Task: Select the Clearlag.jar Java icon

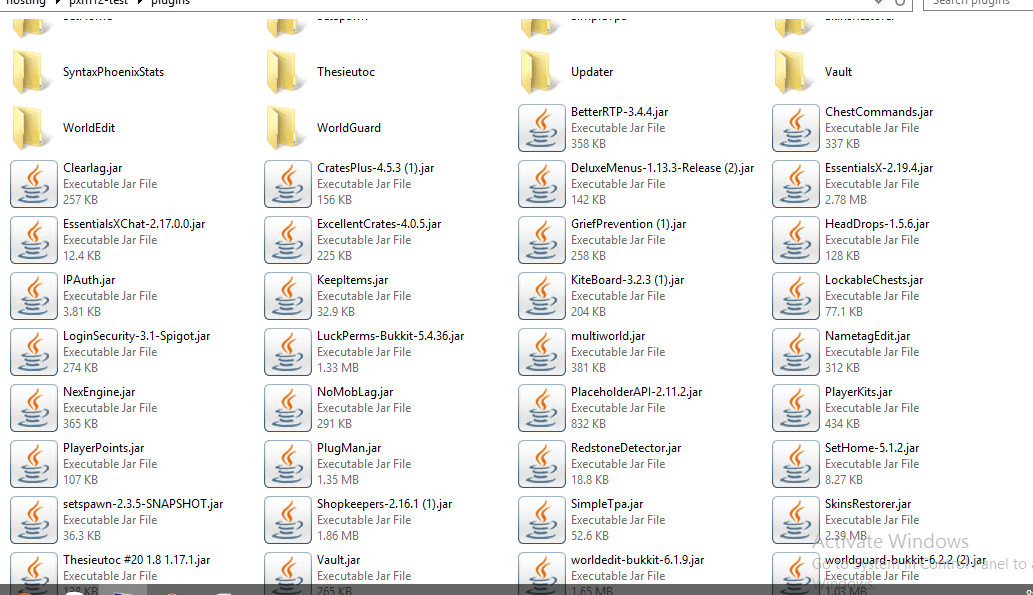Action: (x=34, y=184)
